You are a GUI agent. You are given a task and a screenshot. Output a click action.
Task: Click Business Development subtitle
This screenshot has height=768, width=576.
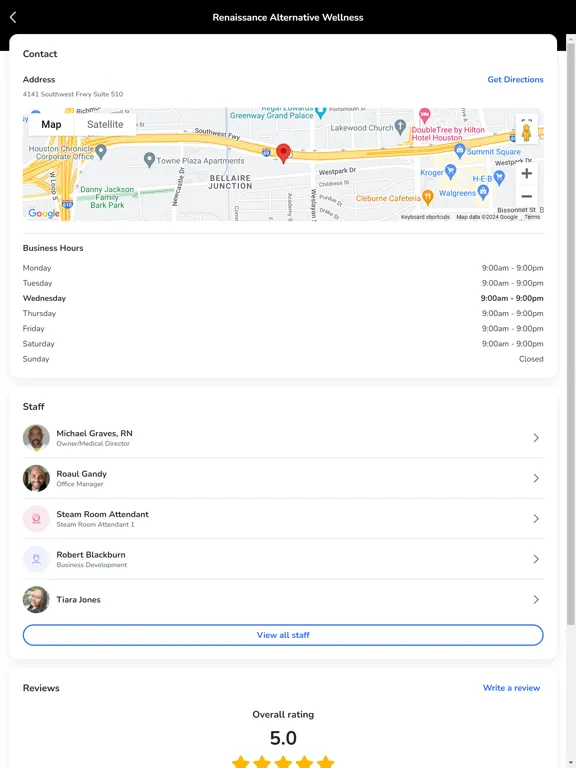tap(92, 565)
